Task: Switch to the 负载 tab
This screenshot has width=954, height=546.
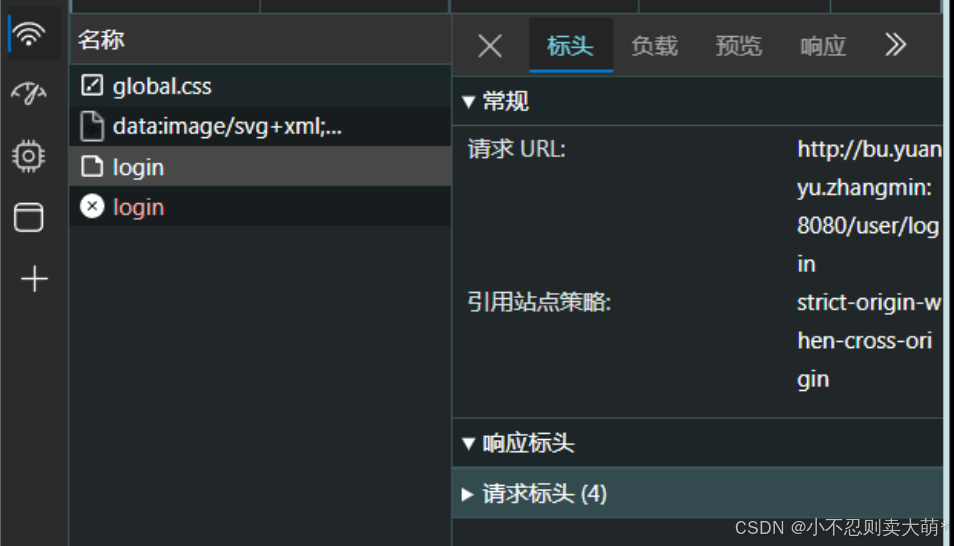Action: click(x=655, y=46)
